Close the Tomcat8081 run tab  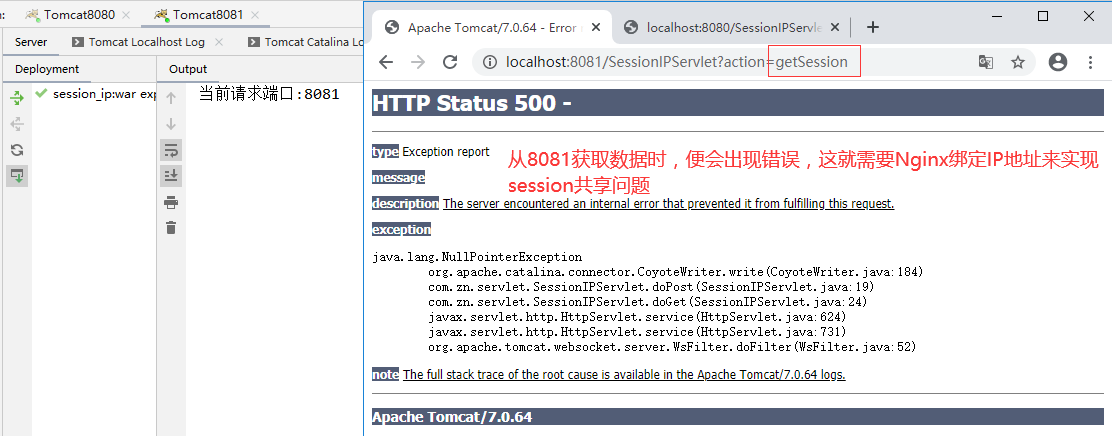[x=254, y=15]
